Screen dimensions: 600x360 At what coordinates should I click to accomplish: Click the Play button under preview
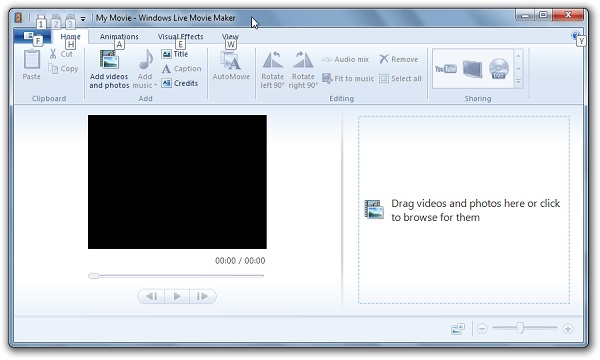click(177, 296)
